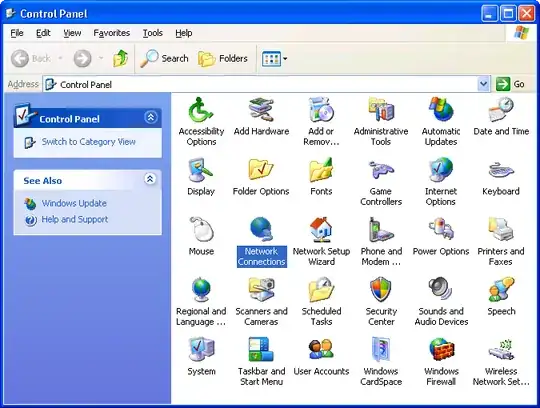
Task: Select Taskbar and Start Menu icon
Action: point(261,362)
